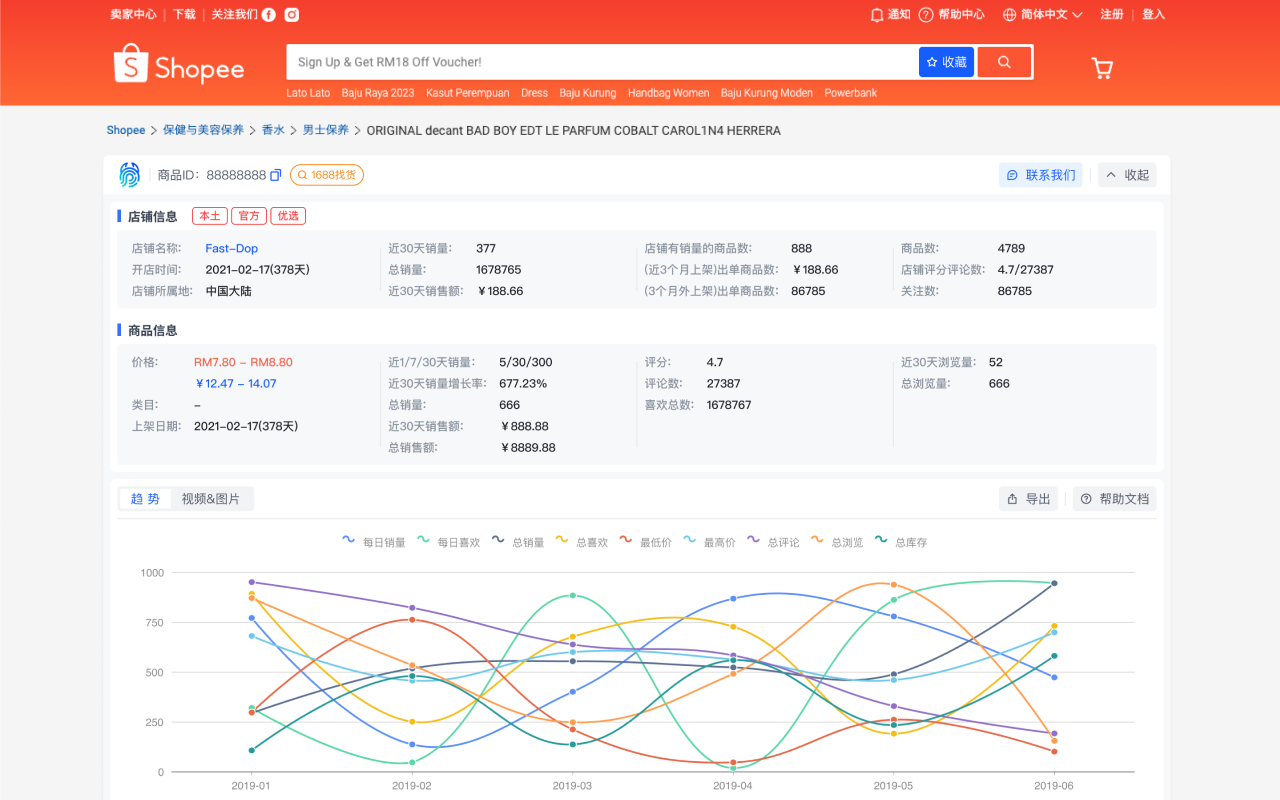1280x800 pixels.
Task: Toggle the 总库存 legend series
Action: [x=901, y=542]
